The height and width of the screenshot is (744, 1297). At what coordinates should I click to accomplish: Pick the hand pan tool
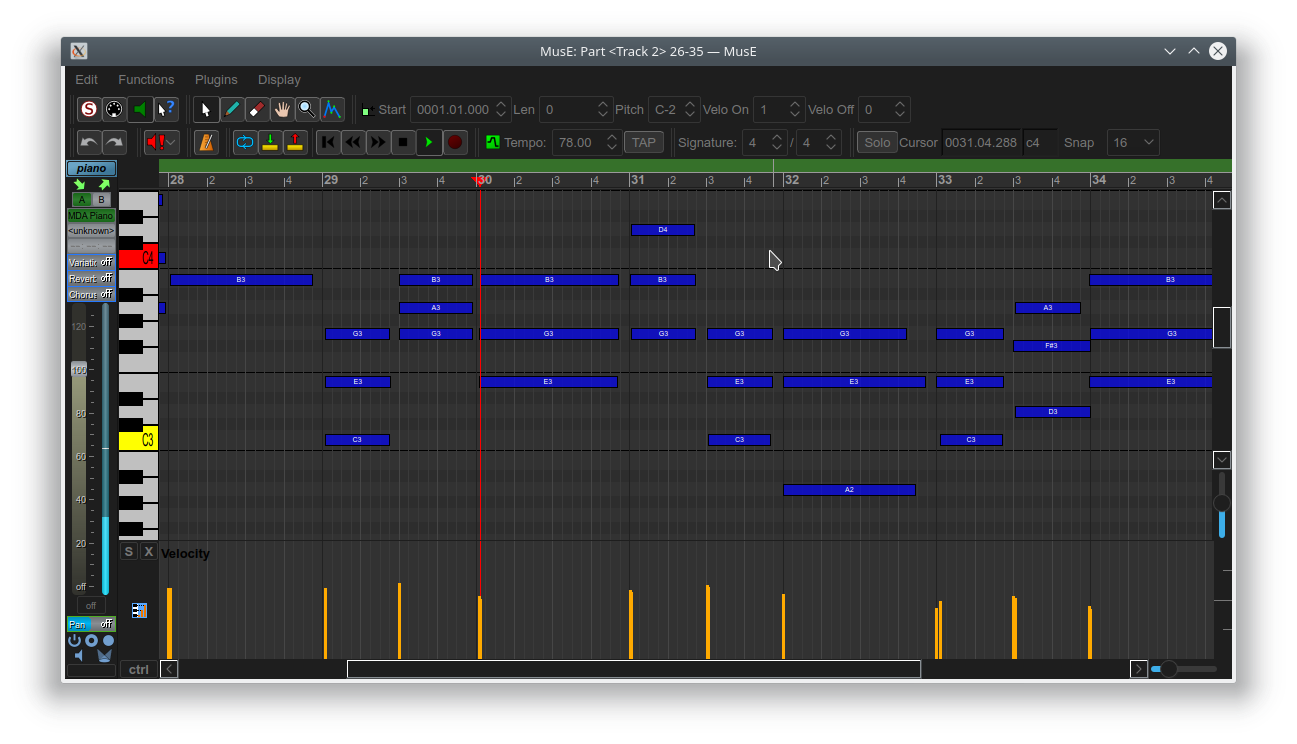282,109
